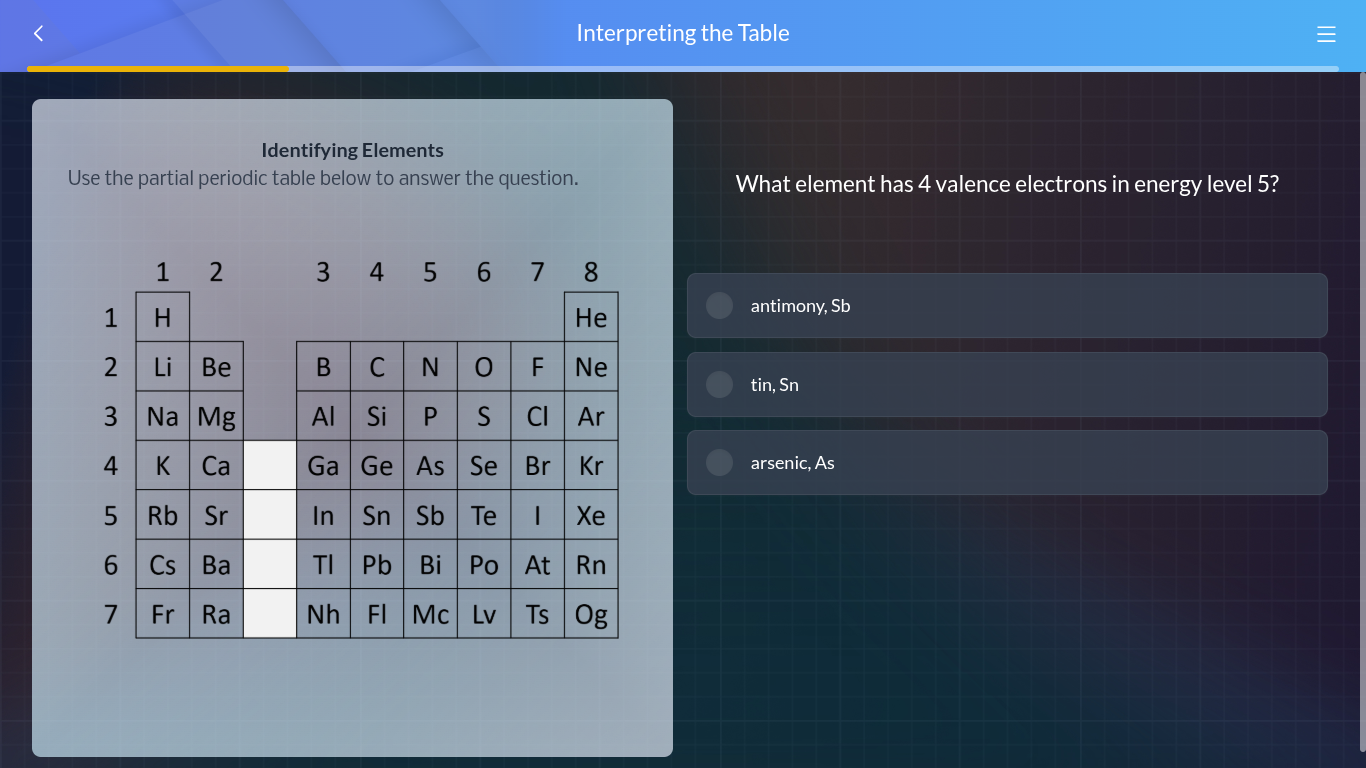Click the Xe cell in row 5
Image resolution: width=1366 pixels, height=768 pixels.
click(591, 515)
